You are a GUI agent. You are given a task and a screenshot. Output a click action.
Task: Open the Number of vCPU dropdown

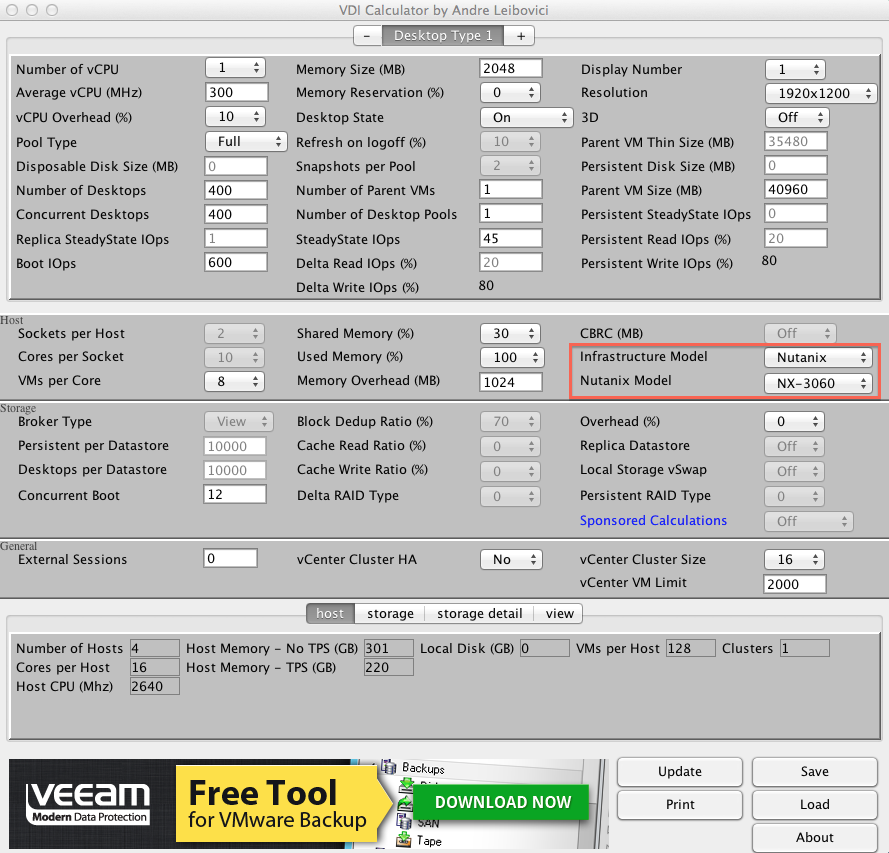[235, 68]
